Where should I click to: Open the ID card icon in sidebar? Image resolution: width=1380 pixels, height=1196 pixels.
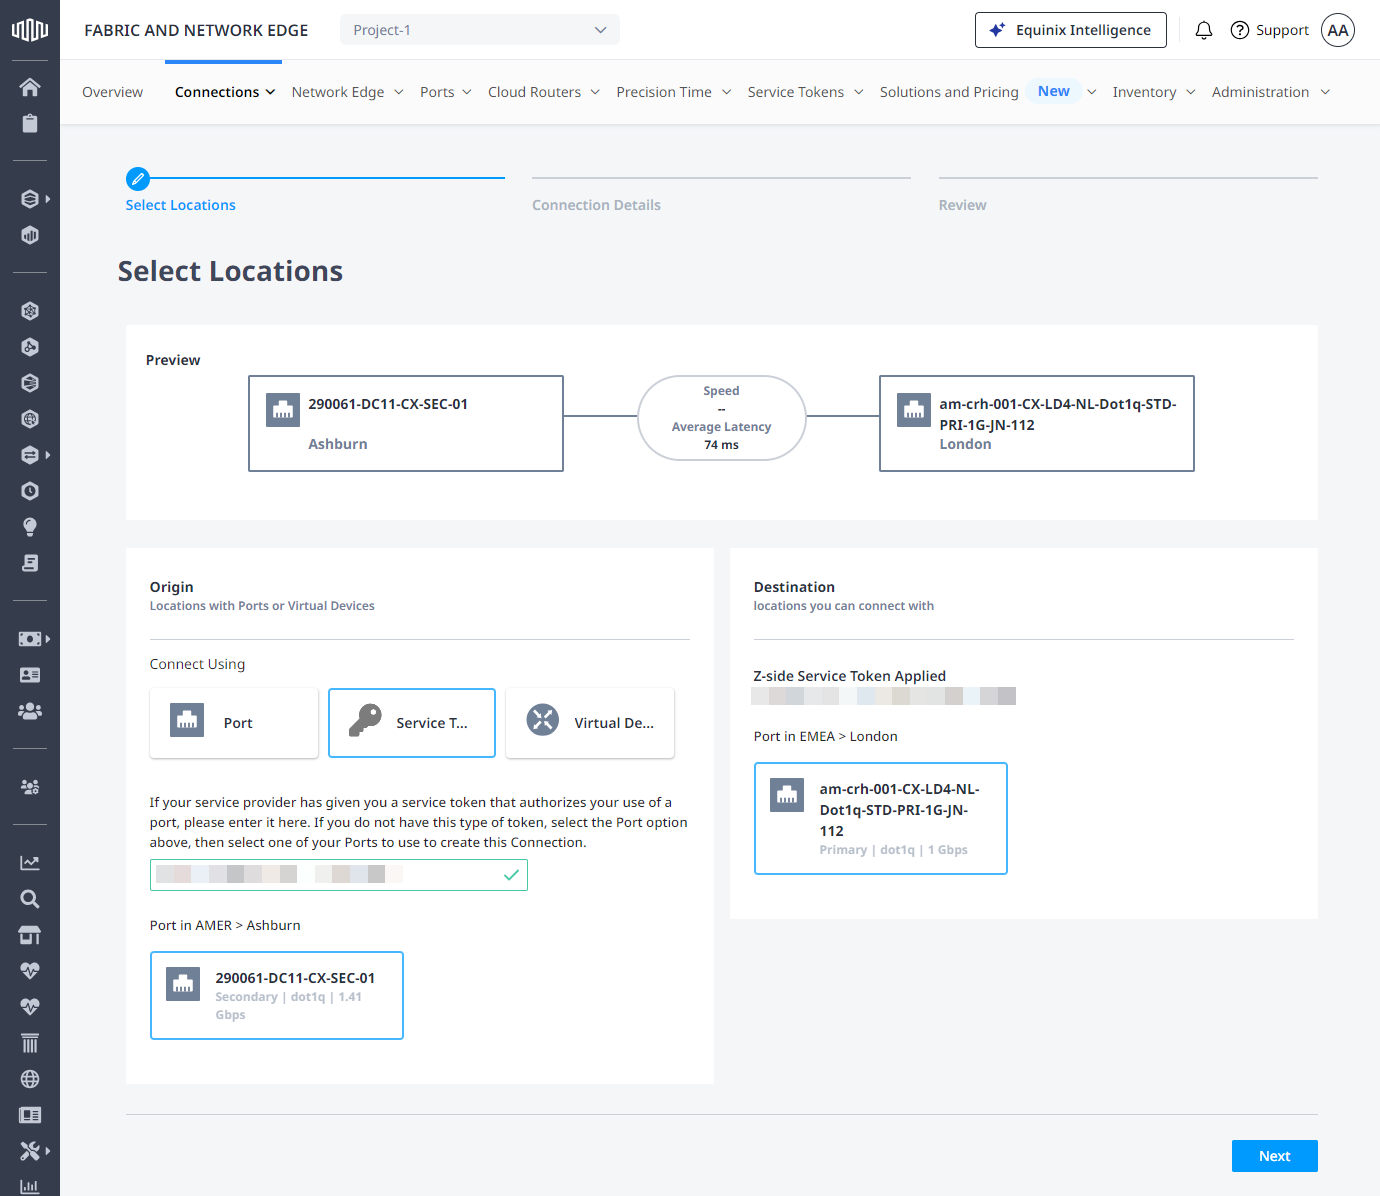[x=30, y=675]
